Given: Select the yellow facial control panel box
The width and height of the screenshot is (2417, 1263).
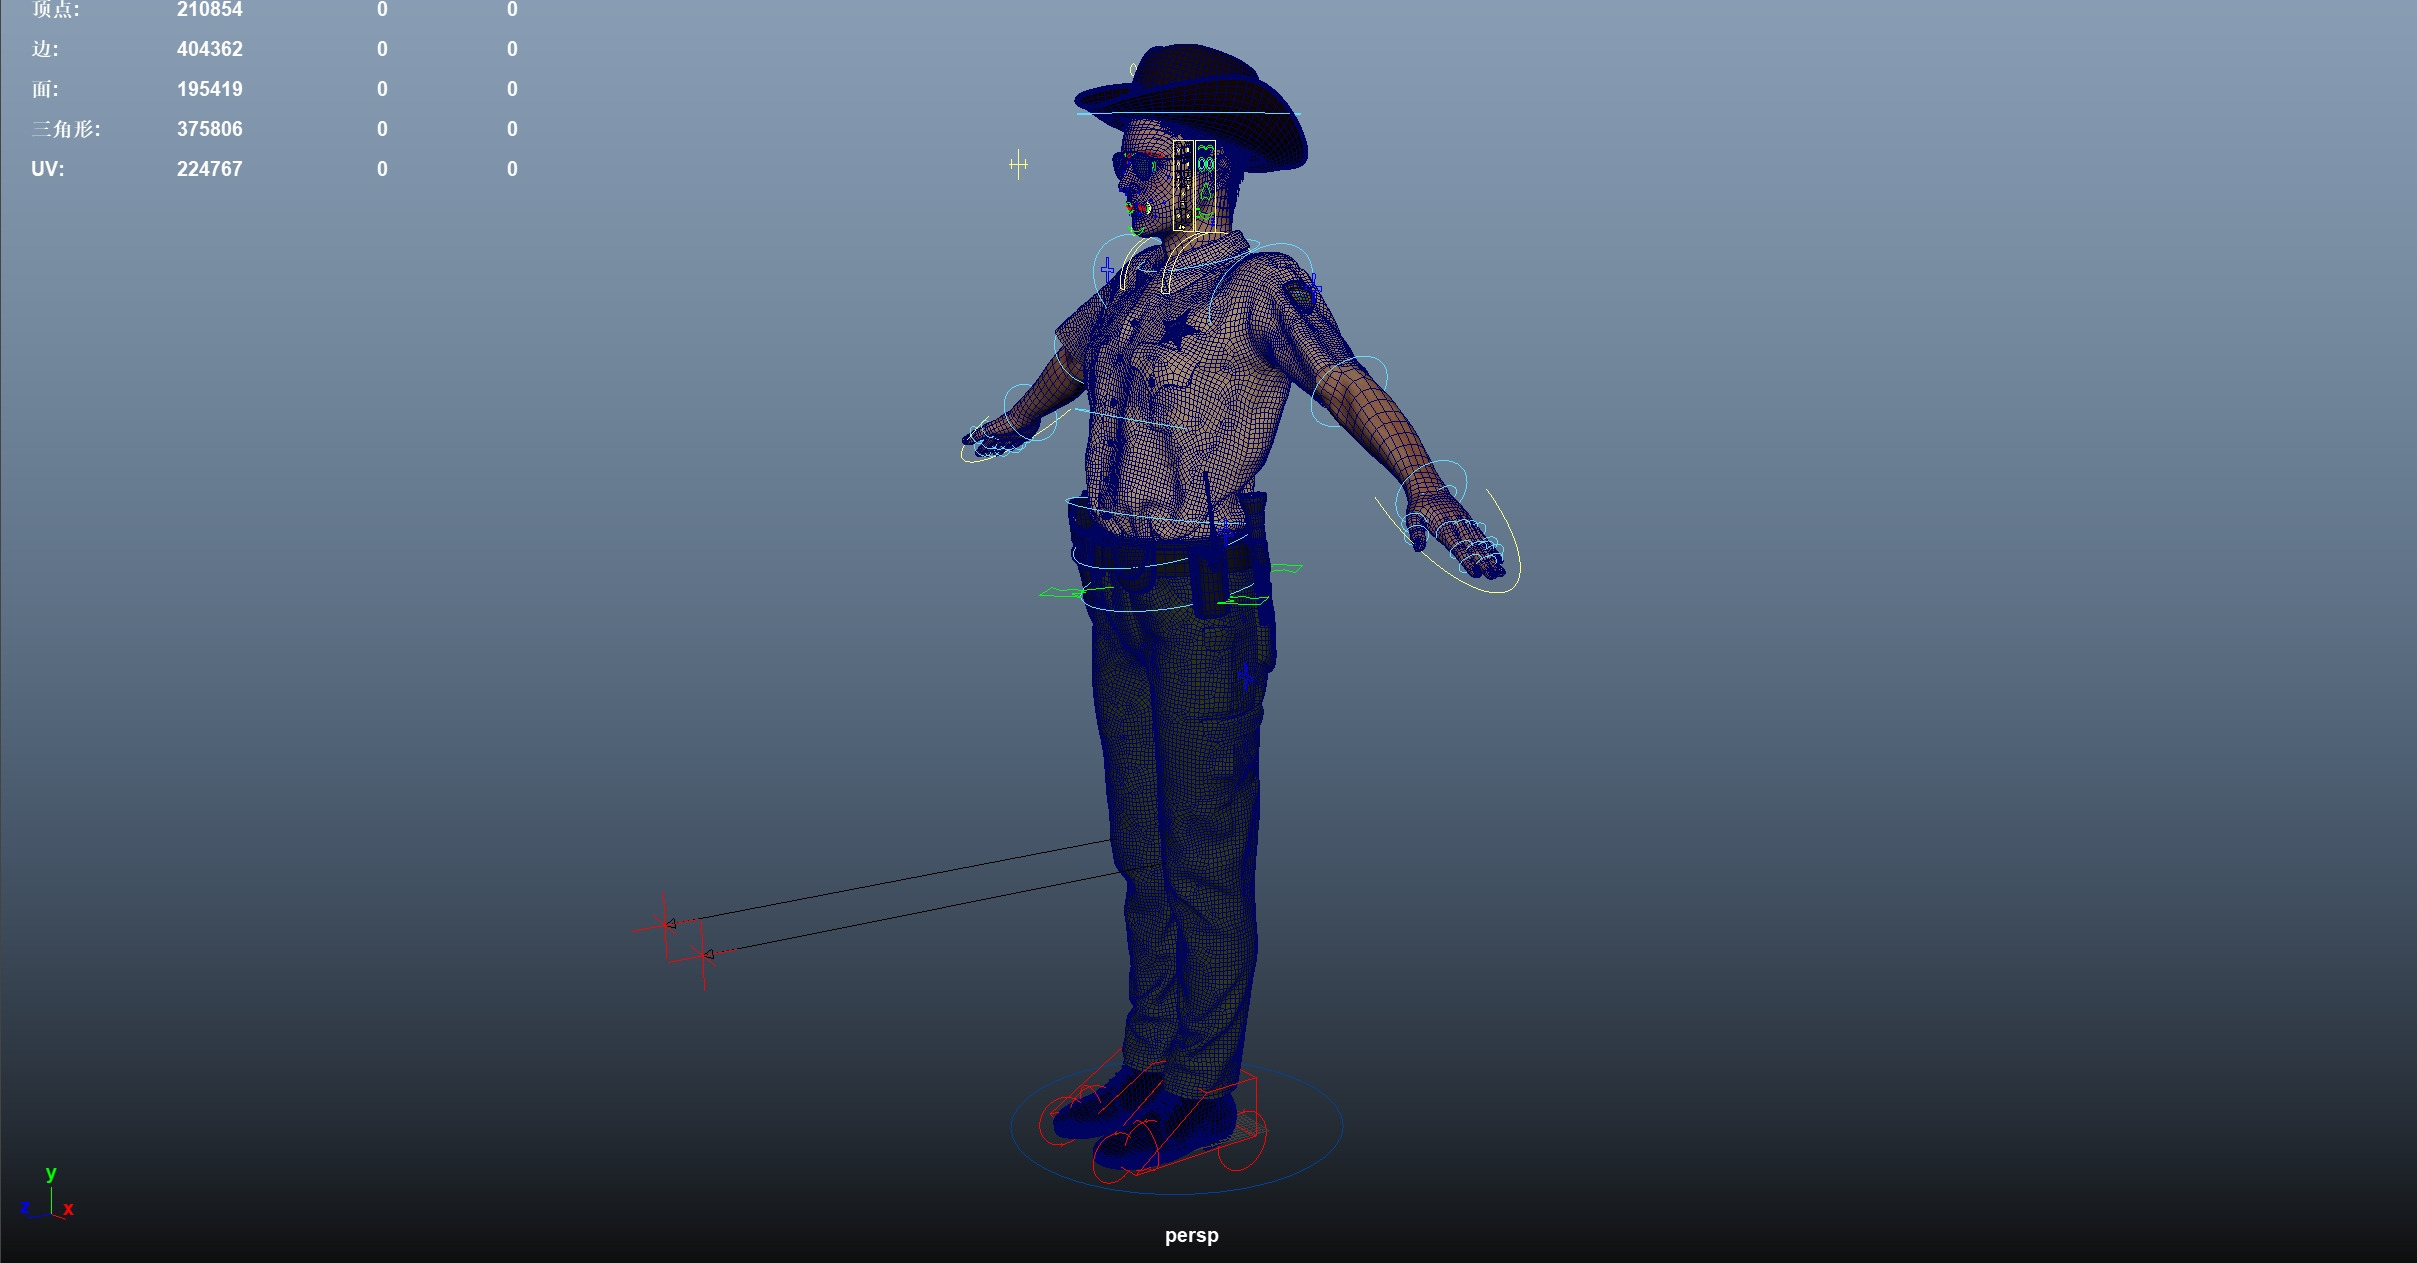Looking at the screenshot, I should tap(1194, 186).
